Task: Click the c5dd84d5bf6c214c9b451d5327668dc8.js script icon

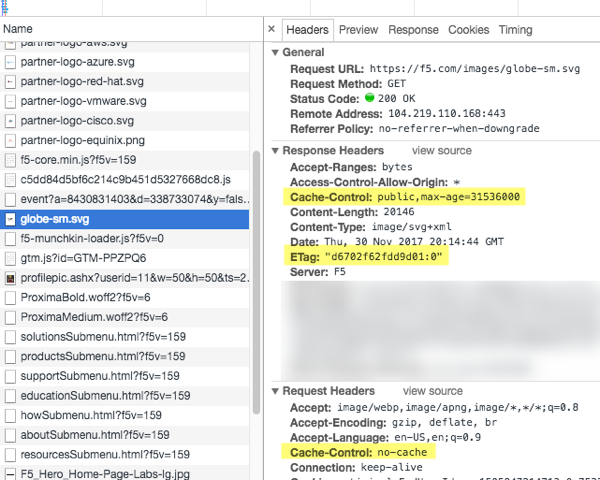Action: 10,180
